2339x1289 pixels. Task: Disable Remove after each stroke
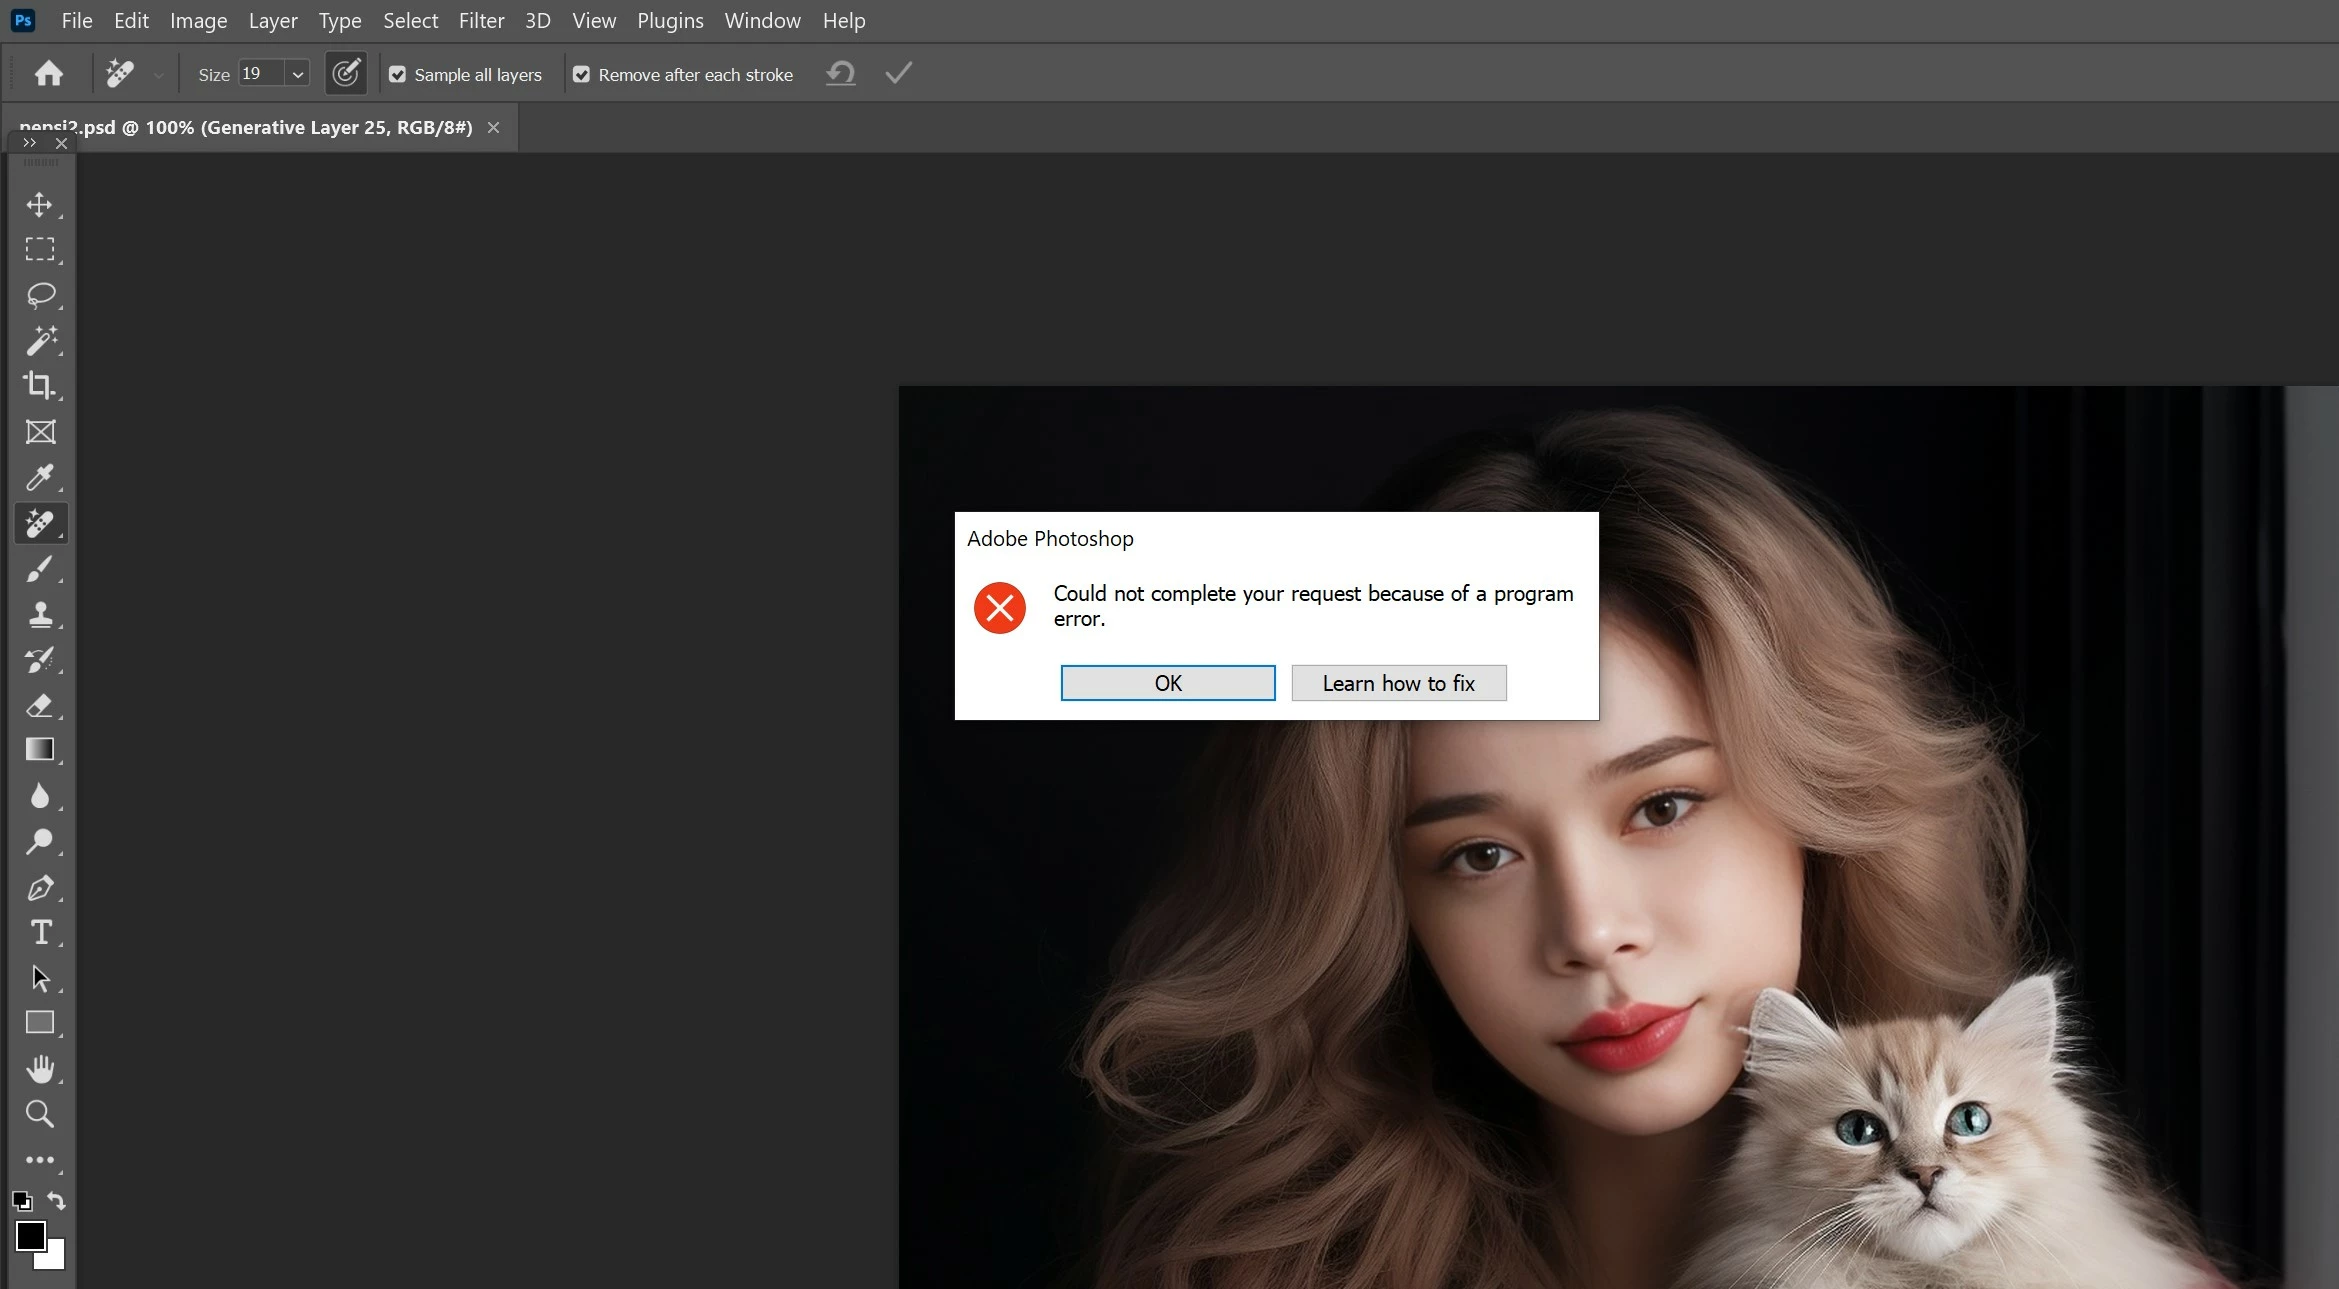(581, 75)
